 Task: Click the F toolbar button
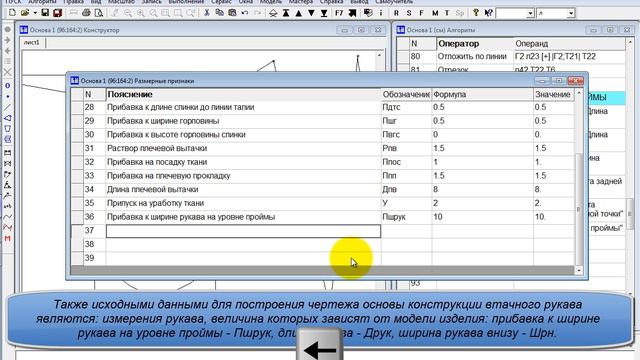tap(422, 13)
